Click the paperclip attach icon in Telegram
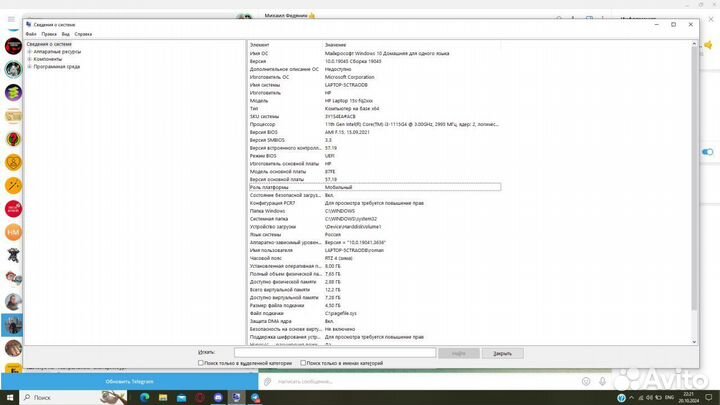This screenshot has height=405, width=720. 267,381
